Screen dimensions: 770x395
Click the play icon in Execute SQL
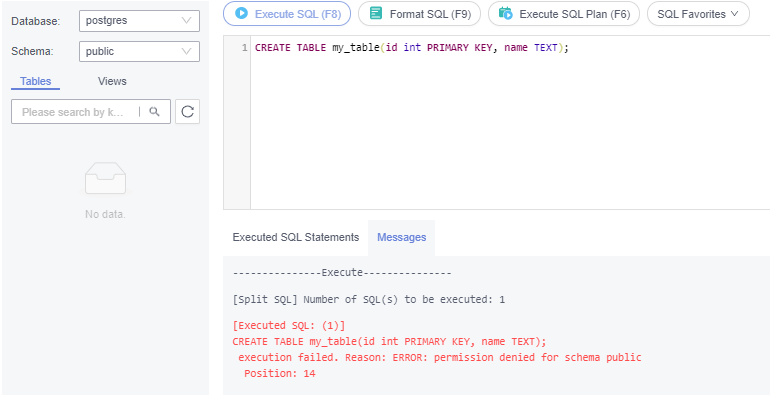tap(241, 13)
